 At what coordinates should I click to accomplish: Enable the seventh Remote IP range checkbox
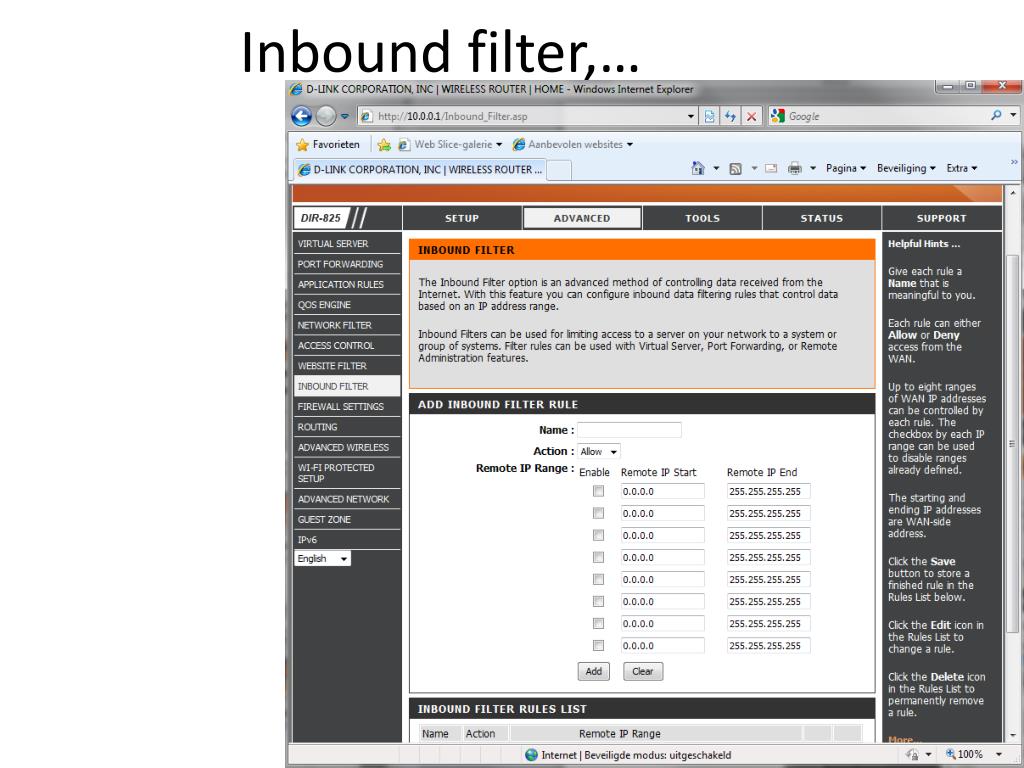click(598, 624)
